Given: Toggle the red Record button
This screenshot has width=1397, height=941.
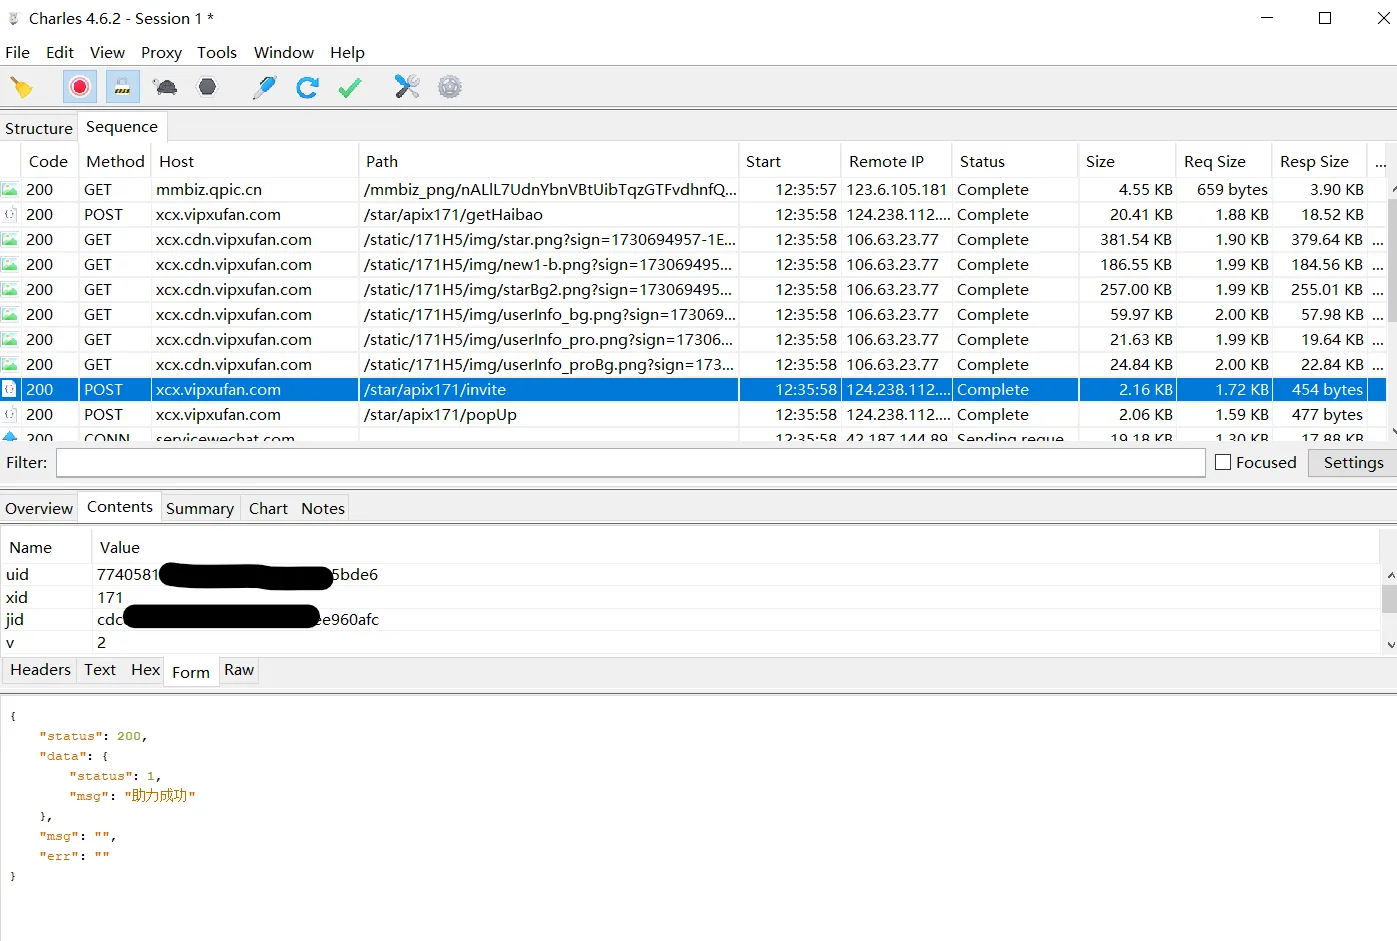Looking at the screenshot, I should tap(80, 87).
